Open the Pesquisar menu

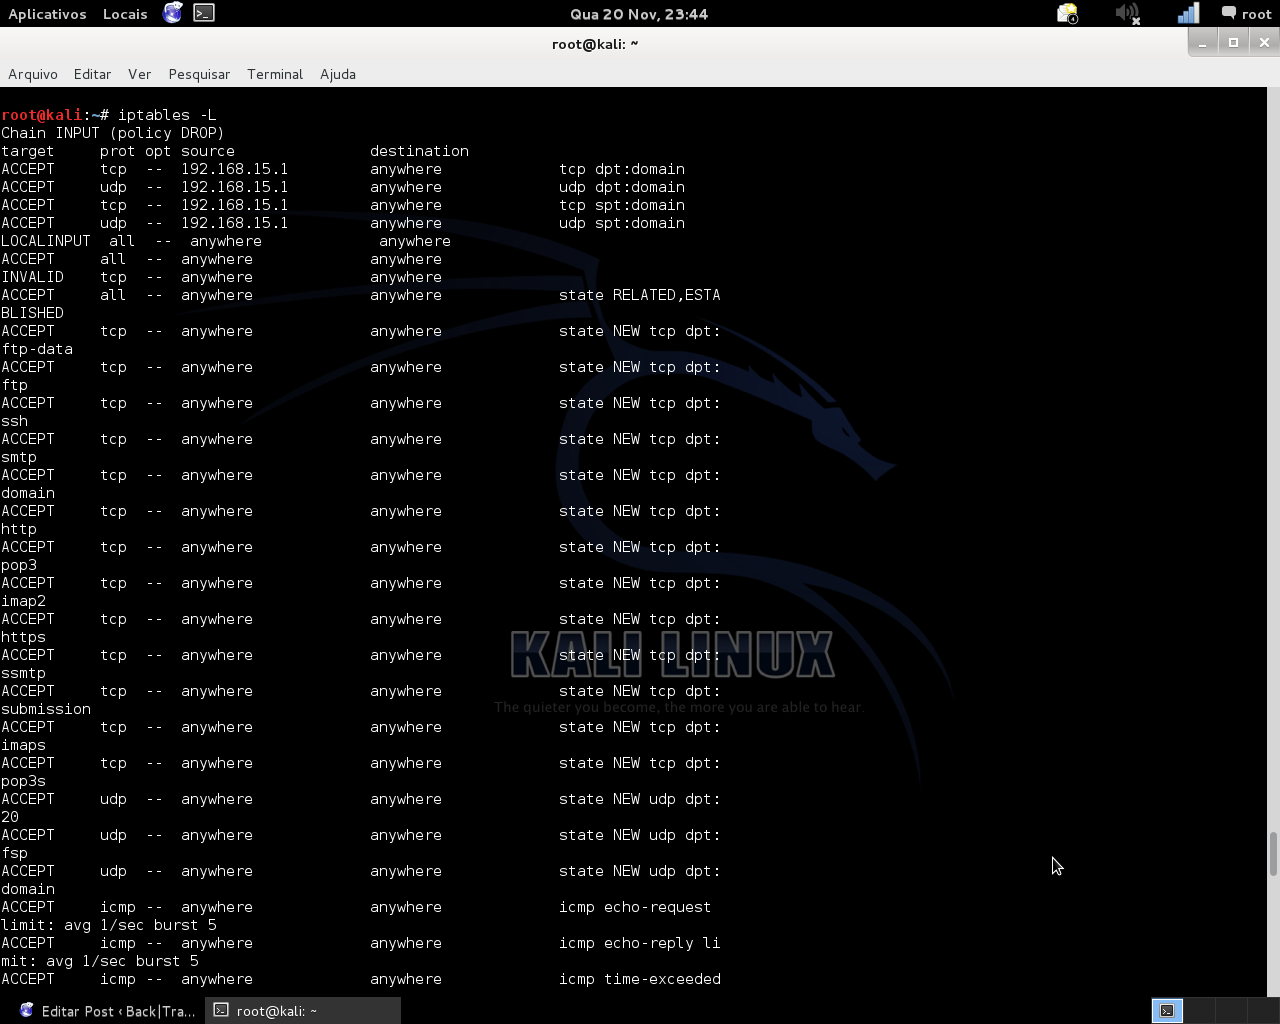199,74
